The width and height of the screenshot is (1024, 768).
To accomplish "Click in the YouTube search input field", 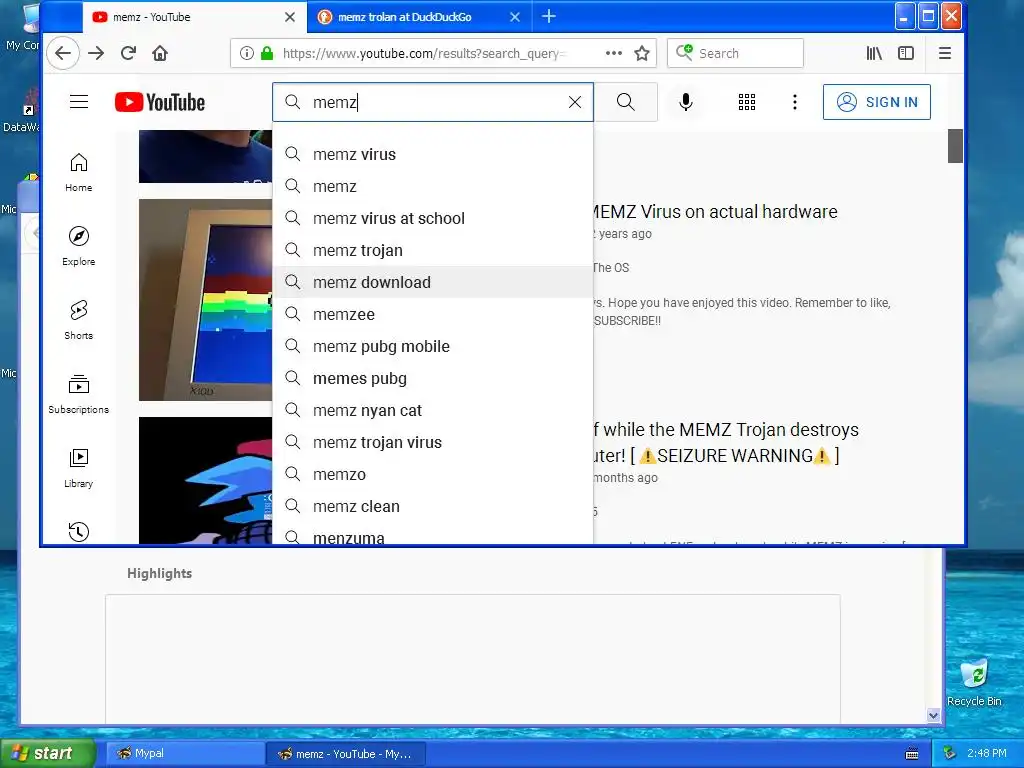I will tap(431, 102).
